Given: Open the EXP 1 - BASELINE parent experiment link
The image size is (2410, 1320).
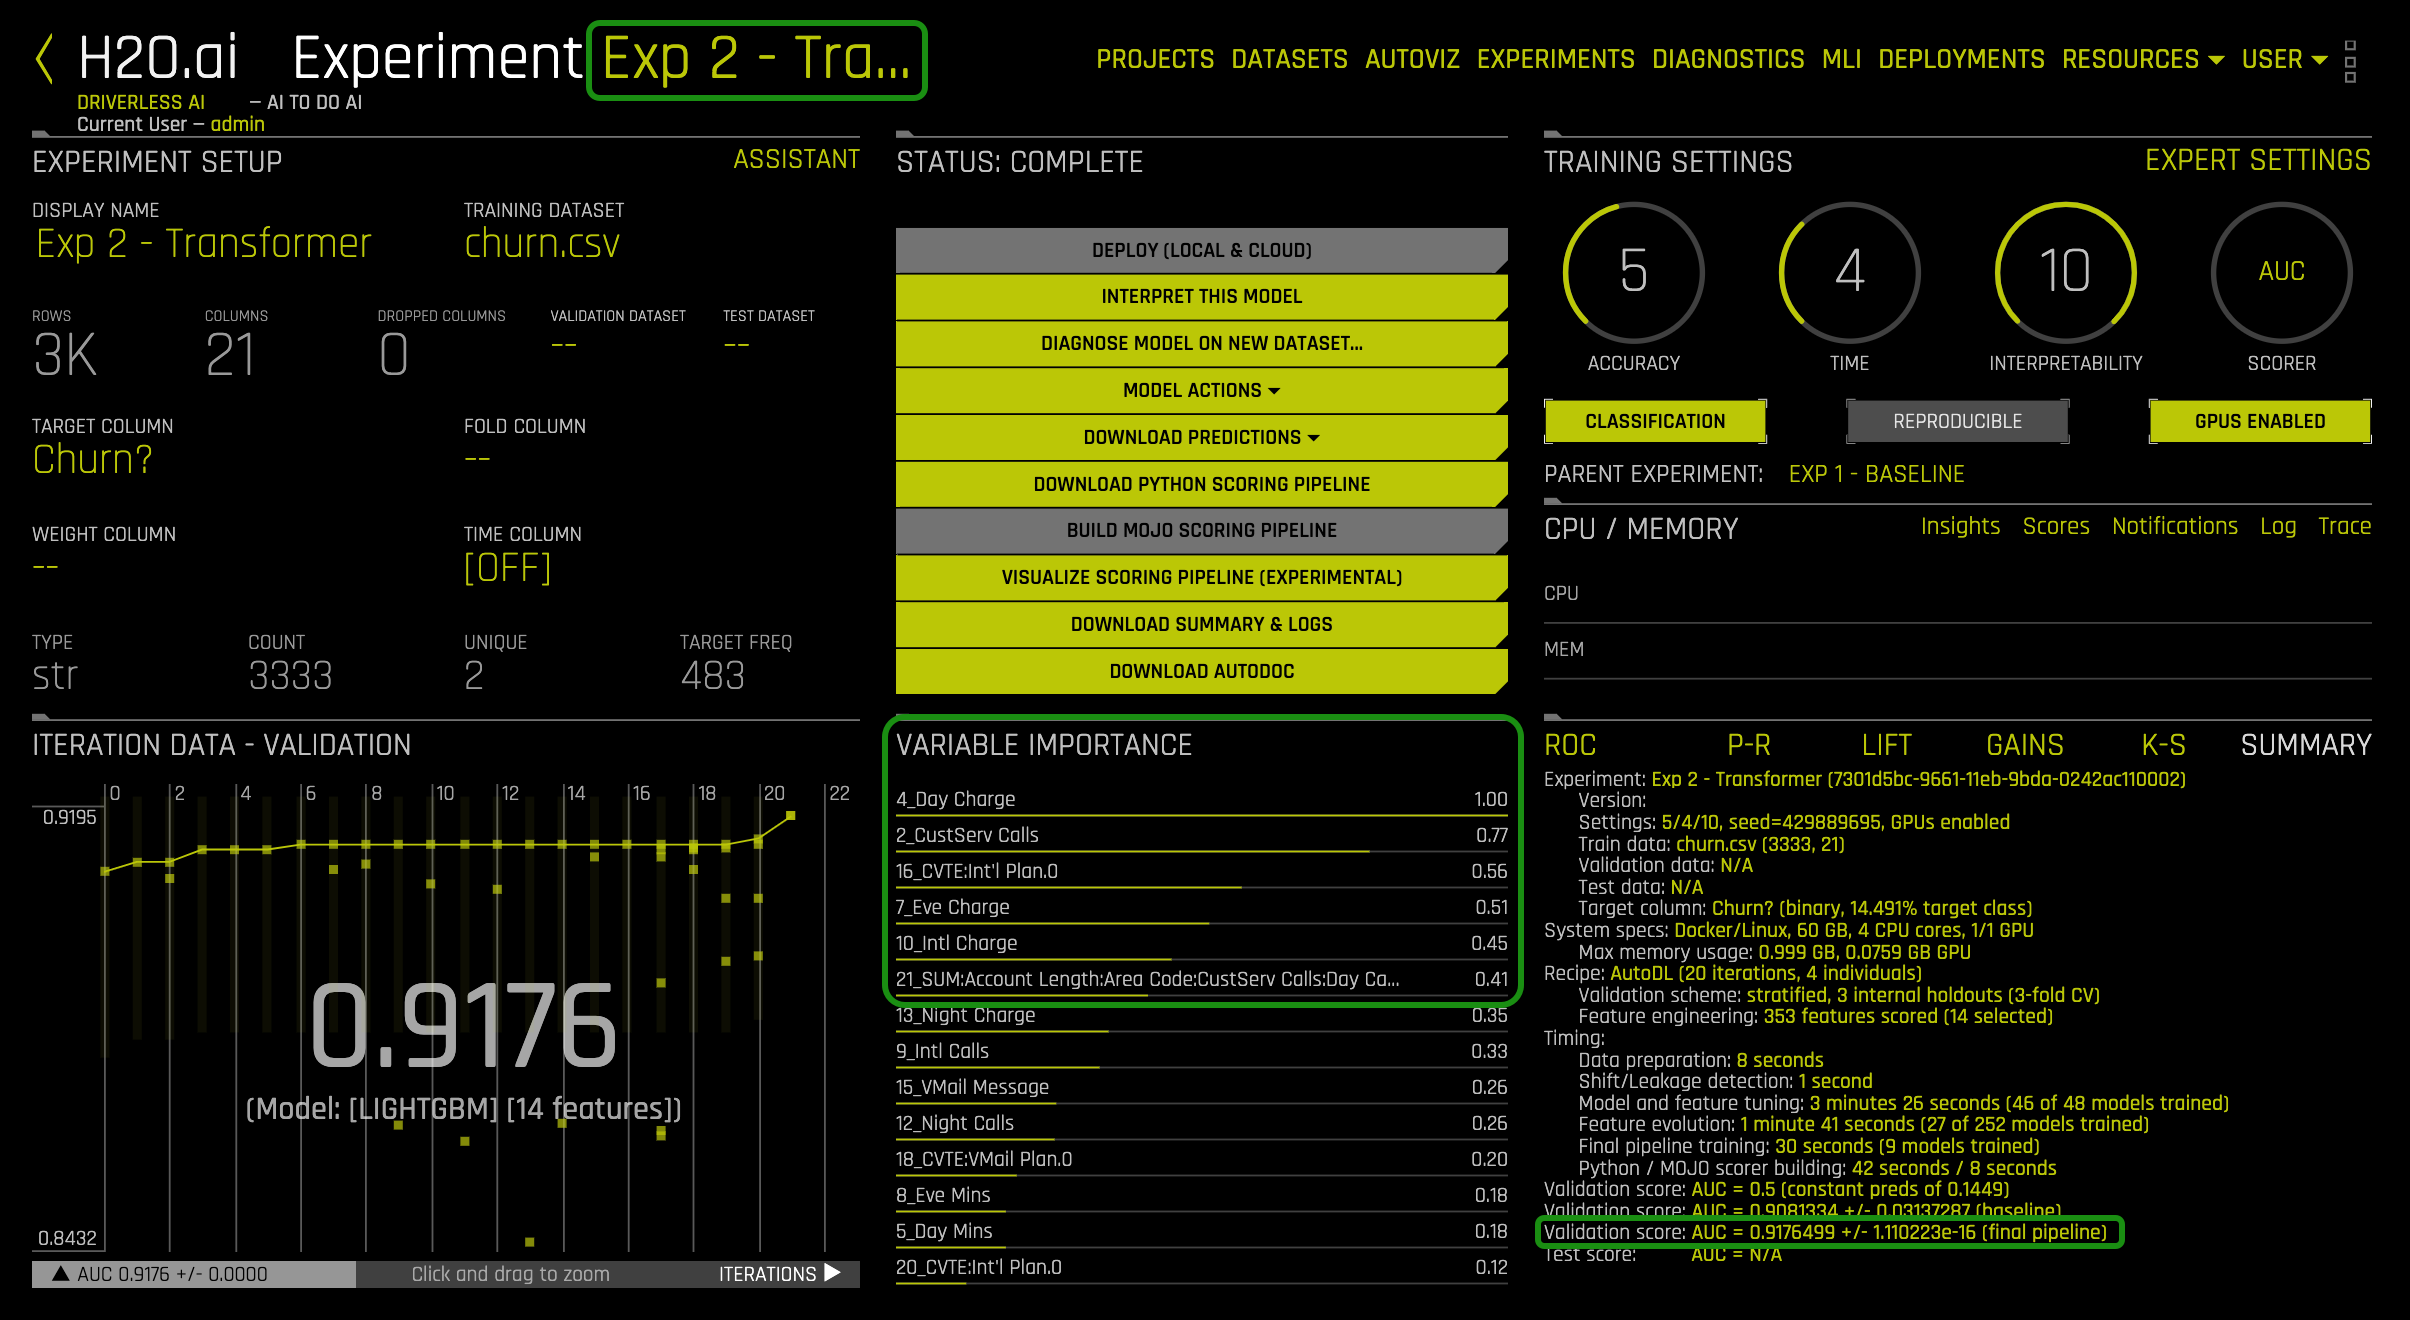Looking at the screenshot, I should tap(1876, 474).
